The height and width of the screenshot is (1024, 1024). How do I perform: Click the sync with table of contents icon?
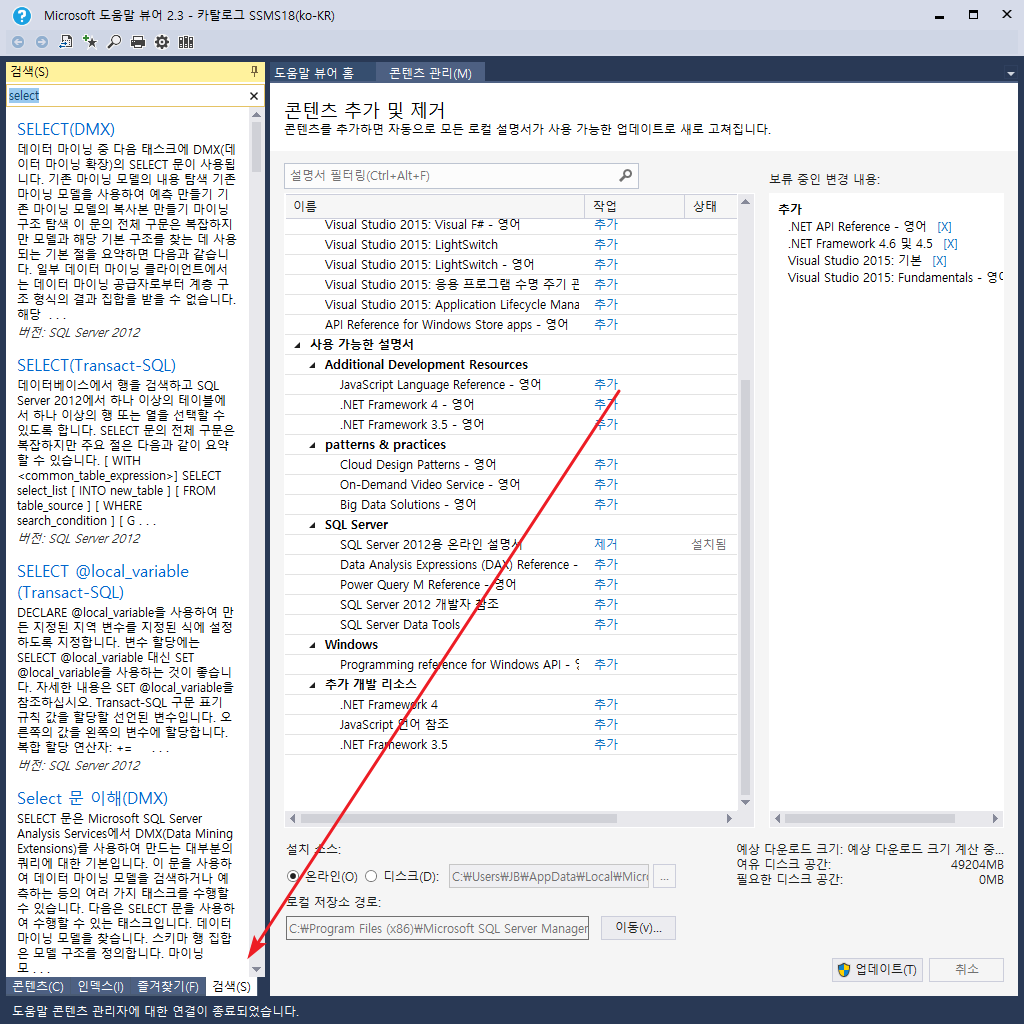(66, 42)
